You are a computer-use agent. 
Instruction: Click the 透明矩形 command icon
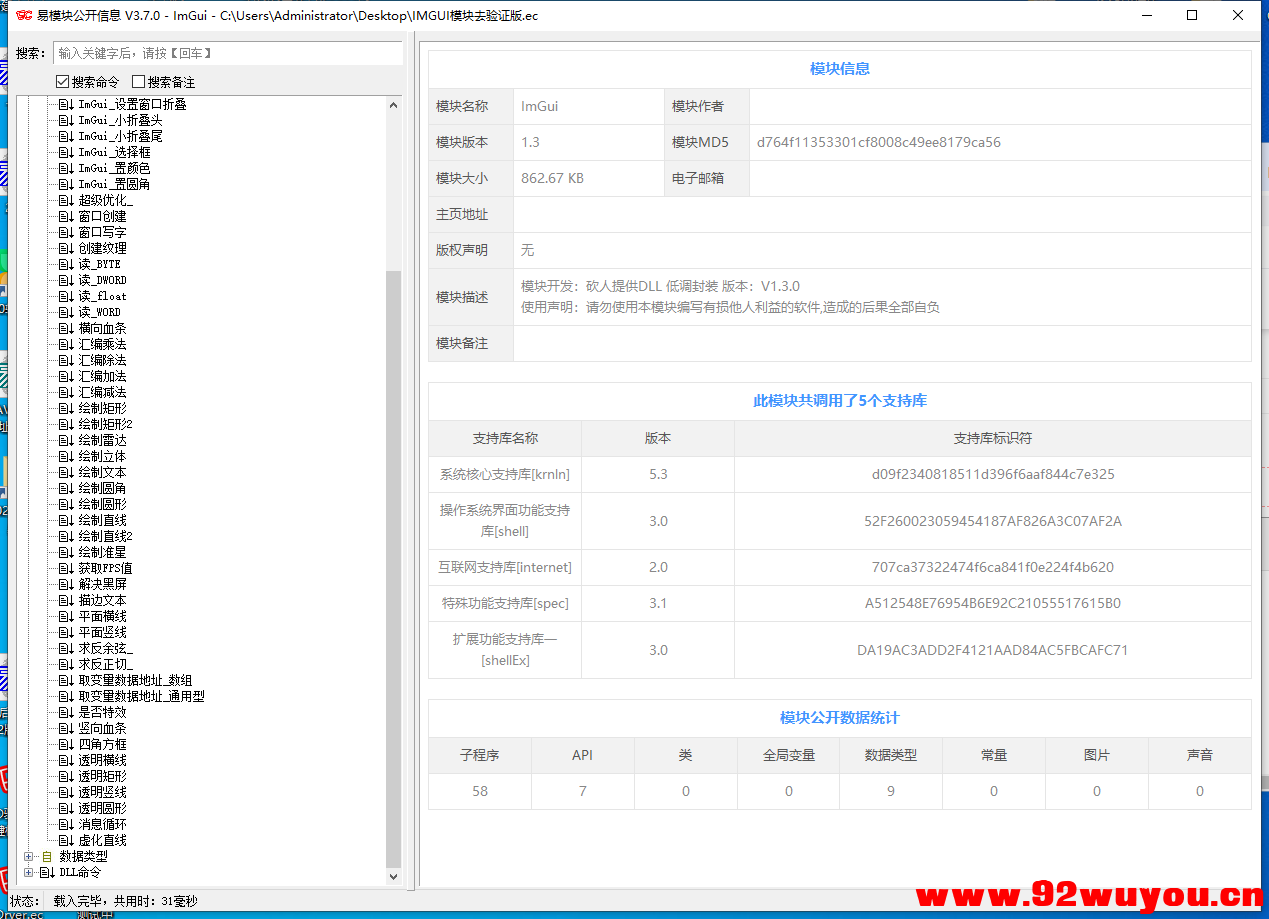pyautogui.click(x=62, y=775)
